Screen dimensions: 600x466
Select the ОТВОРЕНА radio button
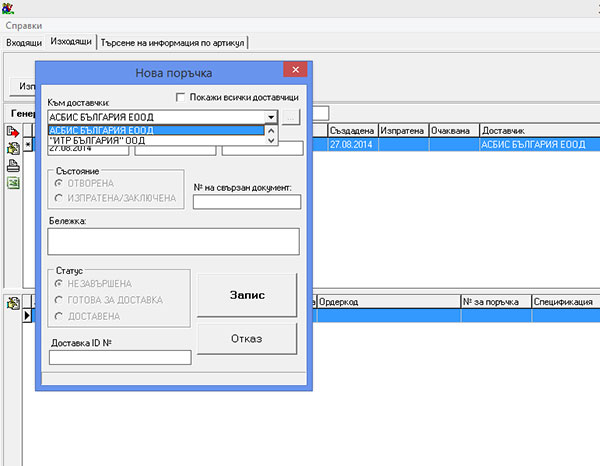point(60,184)
